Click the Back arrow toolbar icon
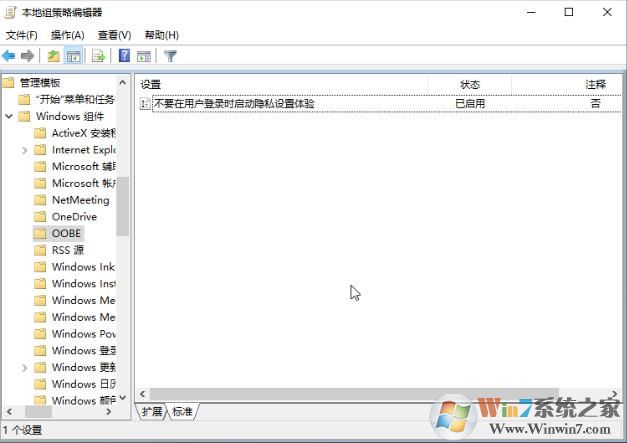This screenshot has height=443, width=627. pyautogui.click(x=9, y=56)
